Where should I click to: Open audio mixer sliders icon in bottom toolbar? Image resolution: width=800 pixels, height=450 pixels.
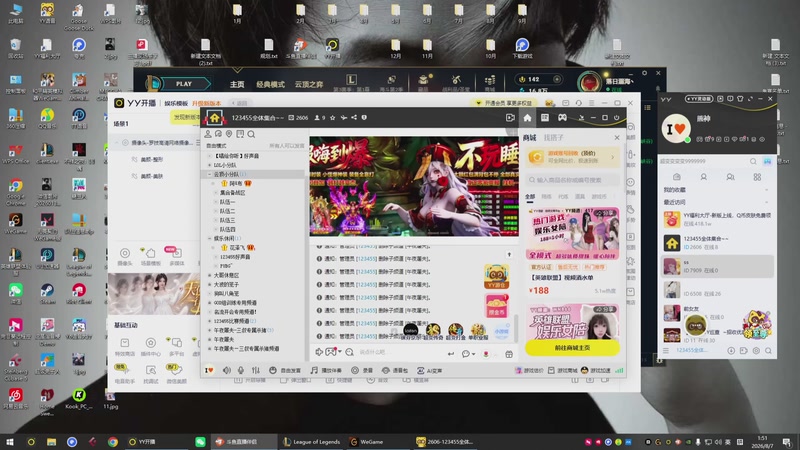click(x=256, y=370)
